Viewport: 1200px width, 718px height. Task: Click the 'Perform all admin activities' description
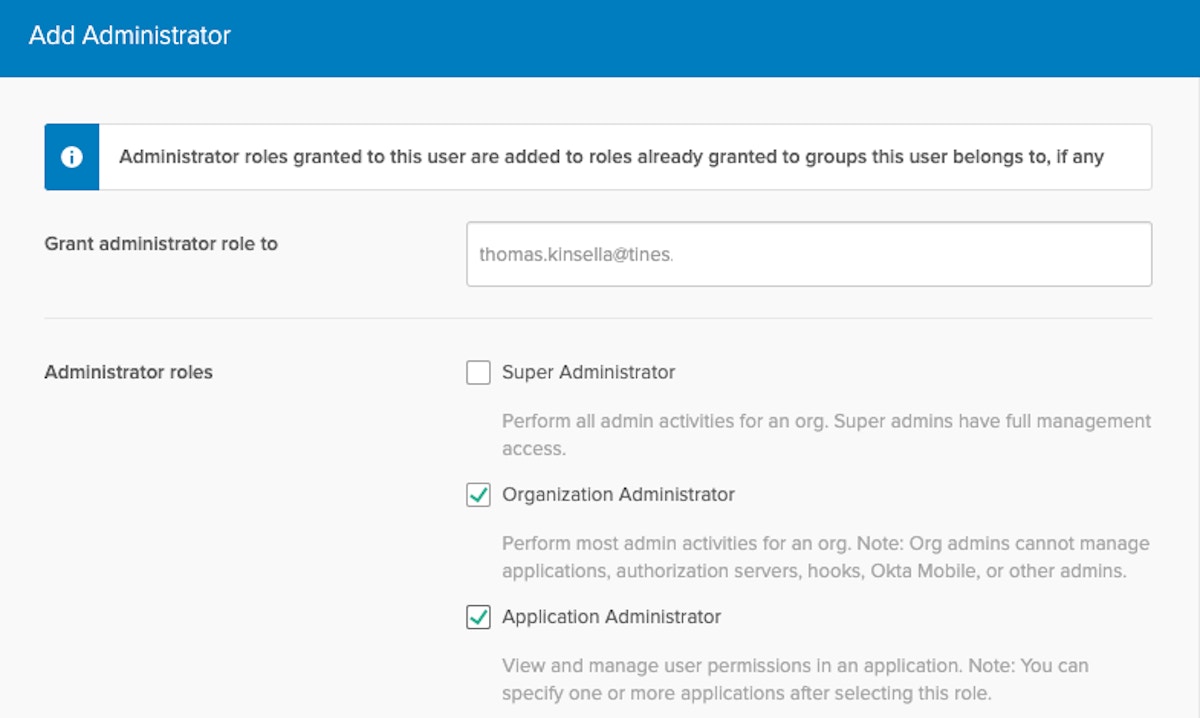825,434
